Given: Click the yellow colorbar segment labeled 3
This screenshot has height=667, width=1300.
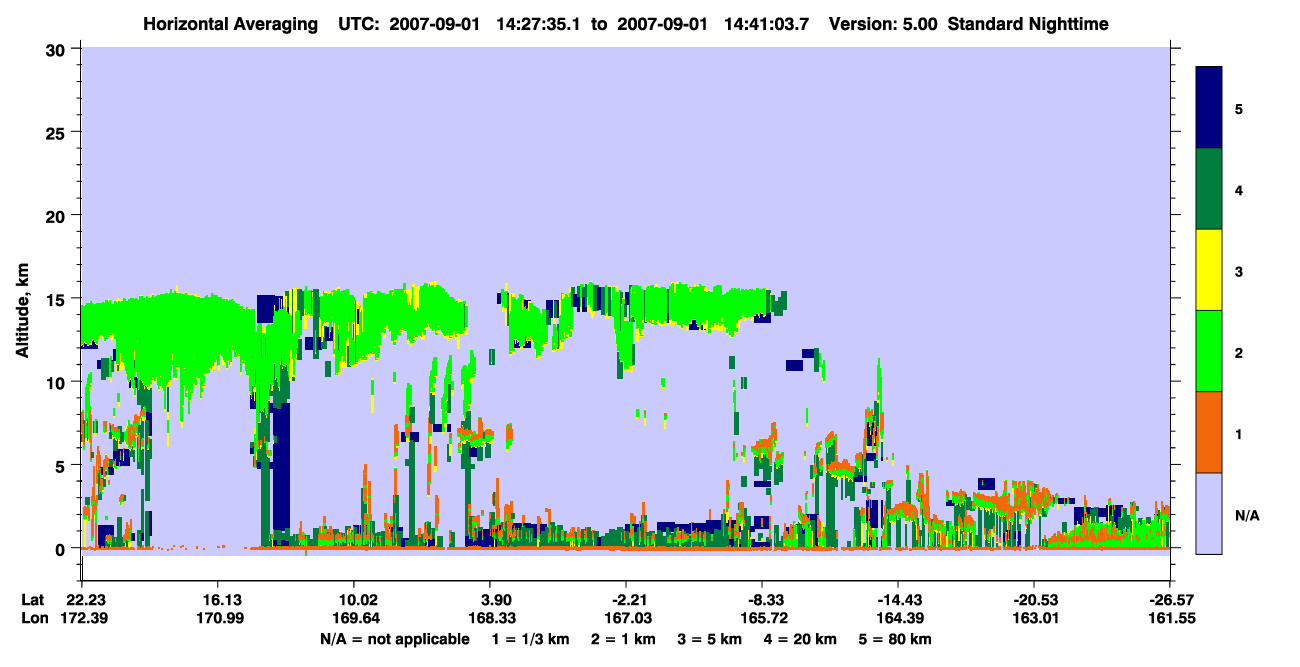Looking at the screenshot, I should (x=1209, y=270).
